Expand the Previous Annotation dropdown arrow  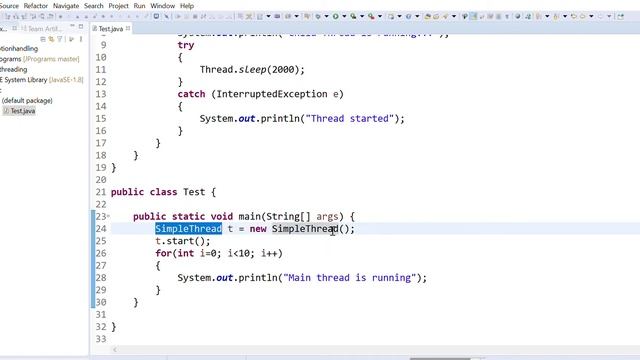565,16
